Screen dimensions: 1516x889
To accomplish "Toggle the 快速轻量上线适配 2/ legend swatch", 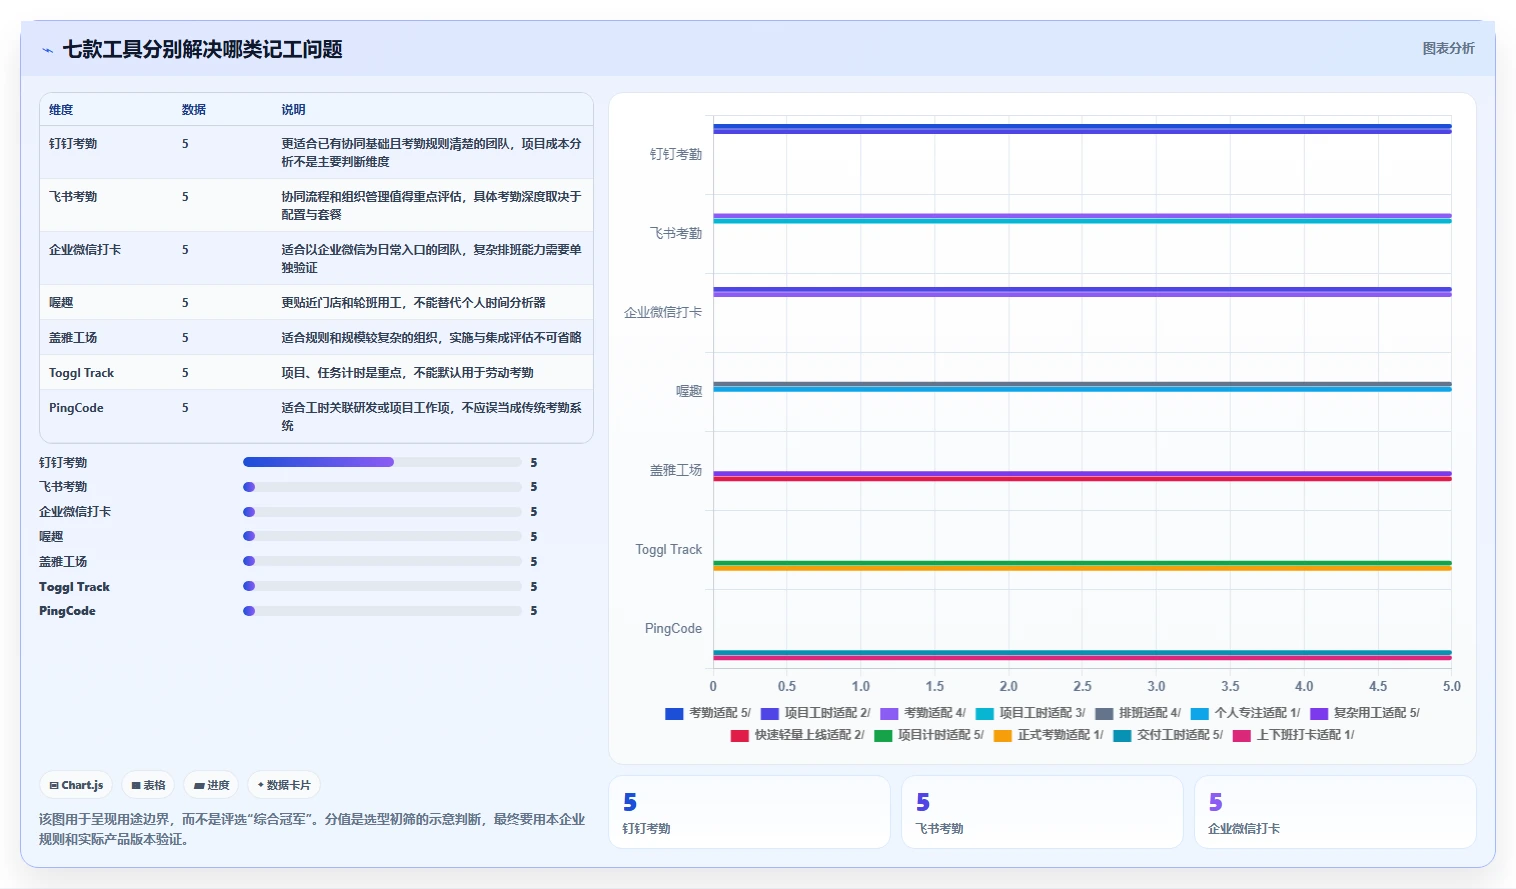I will tap(740, 736).
